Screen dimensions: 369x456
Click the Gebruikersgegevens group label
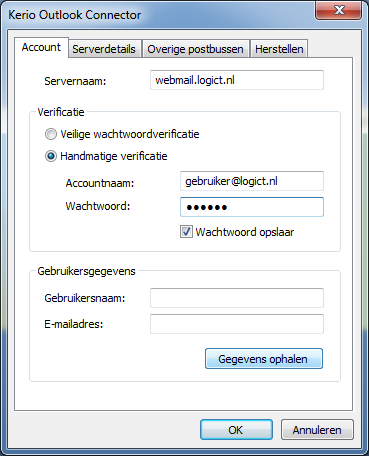click(86, 271)
